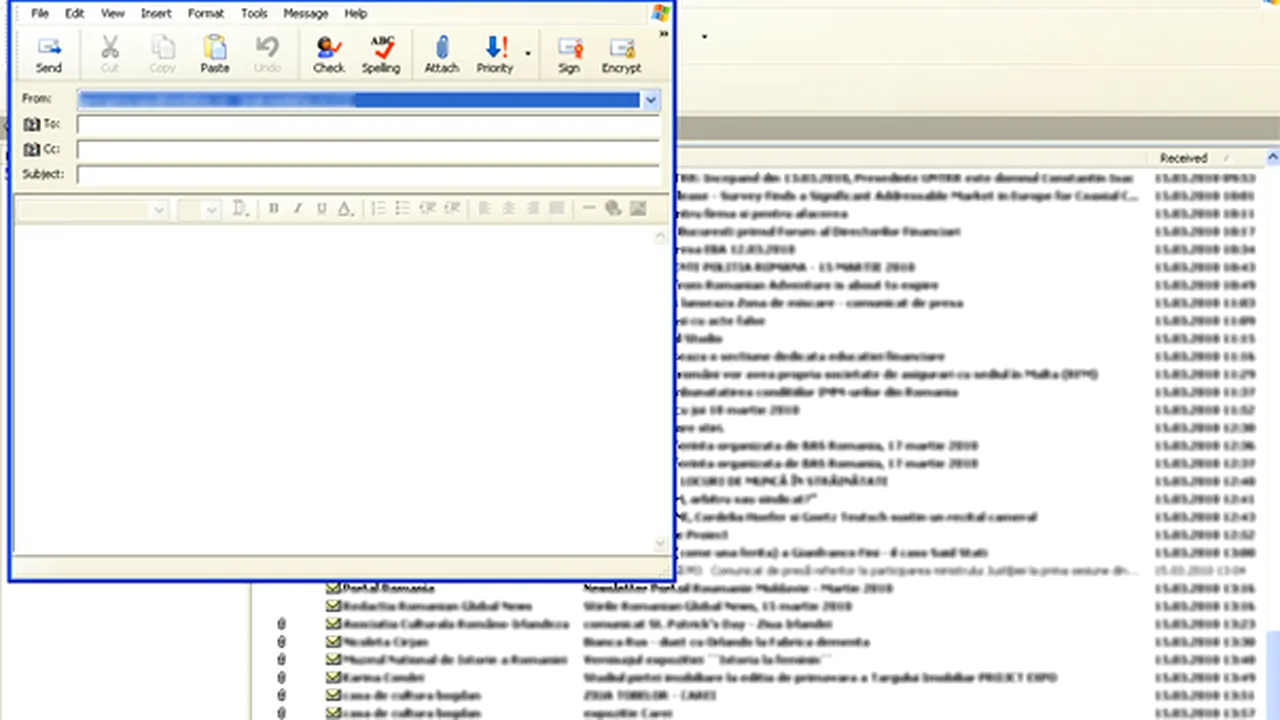Click the Send toolbar icon
This screenshot has width=1280, height=720.
pos(49,54)
